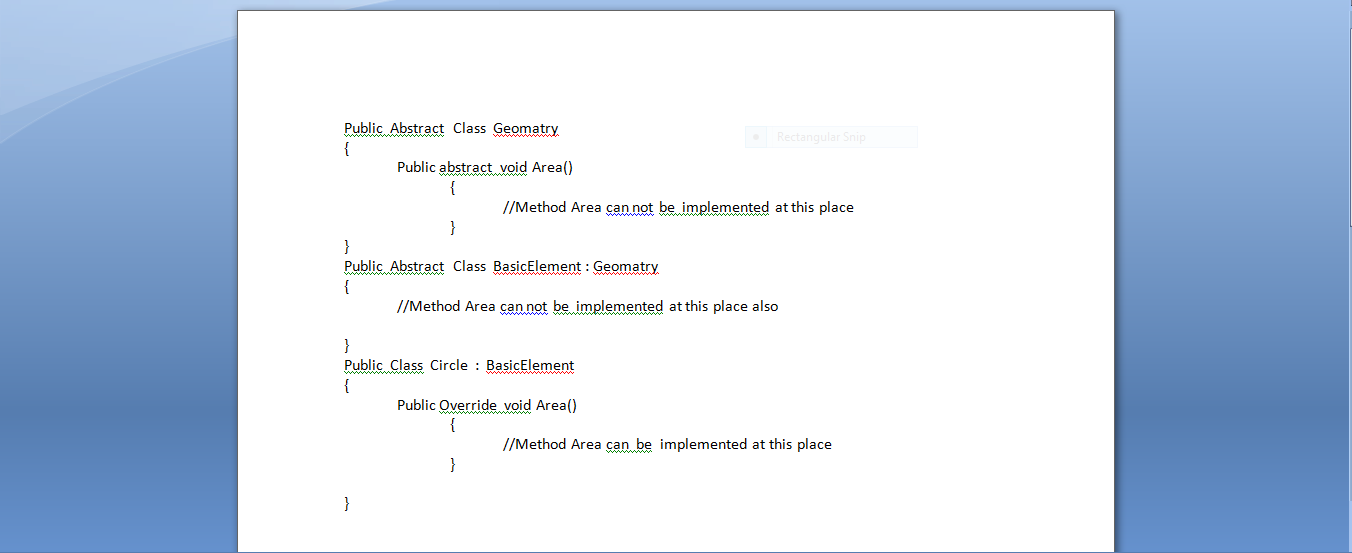Click the final closing brace of Circle class
Screen dimensions: 1352x553
click(347, 503)
